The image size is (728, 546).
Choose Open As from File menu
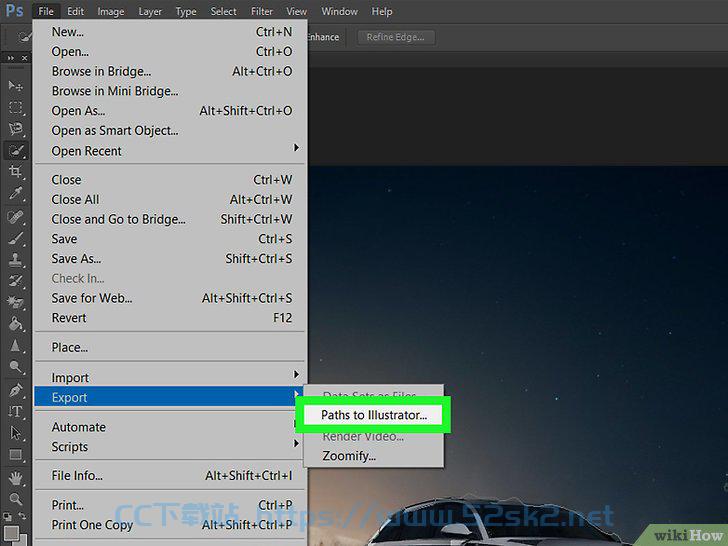coord(170,110)
